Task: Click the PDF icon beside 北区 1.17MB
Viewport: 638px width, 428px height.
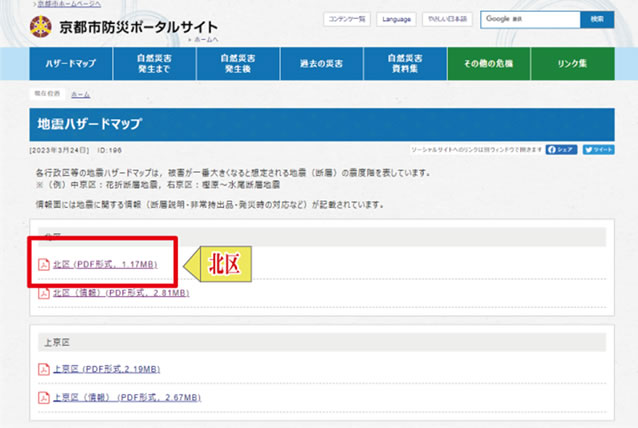Action: coord(44,264)
